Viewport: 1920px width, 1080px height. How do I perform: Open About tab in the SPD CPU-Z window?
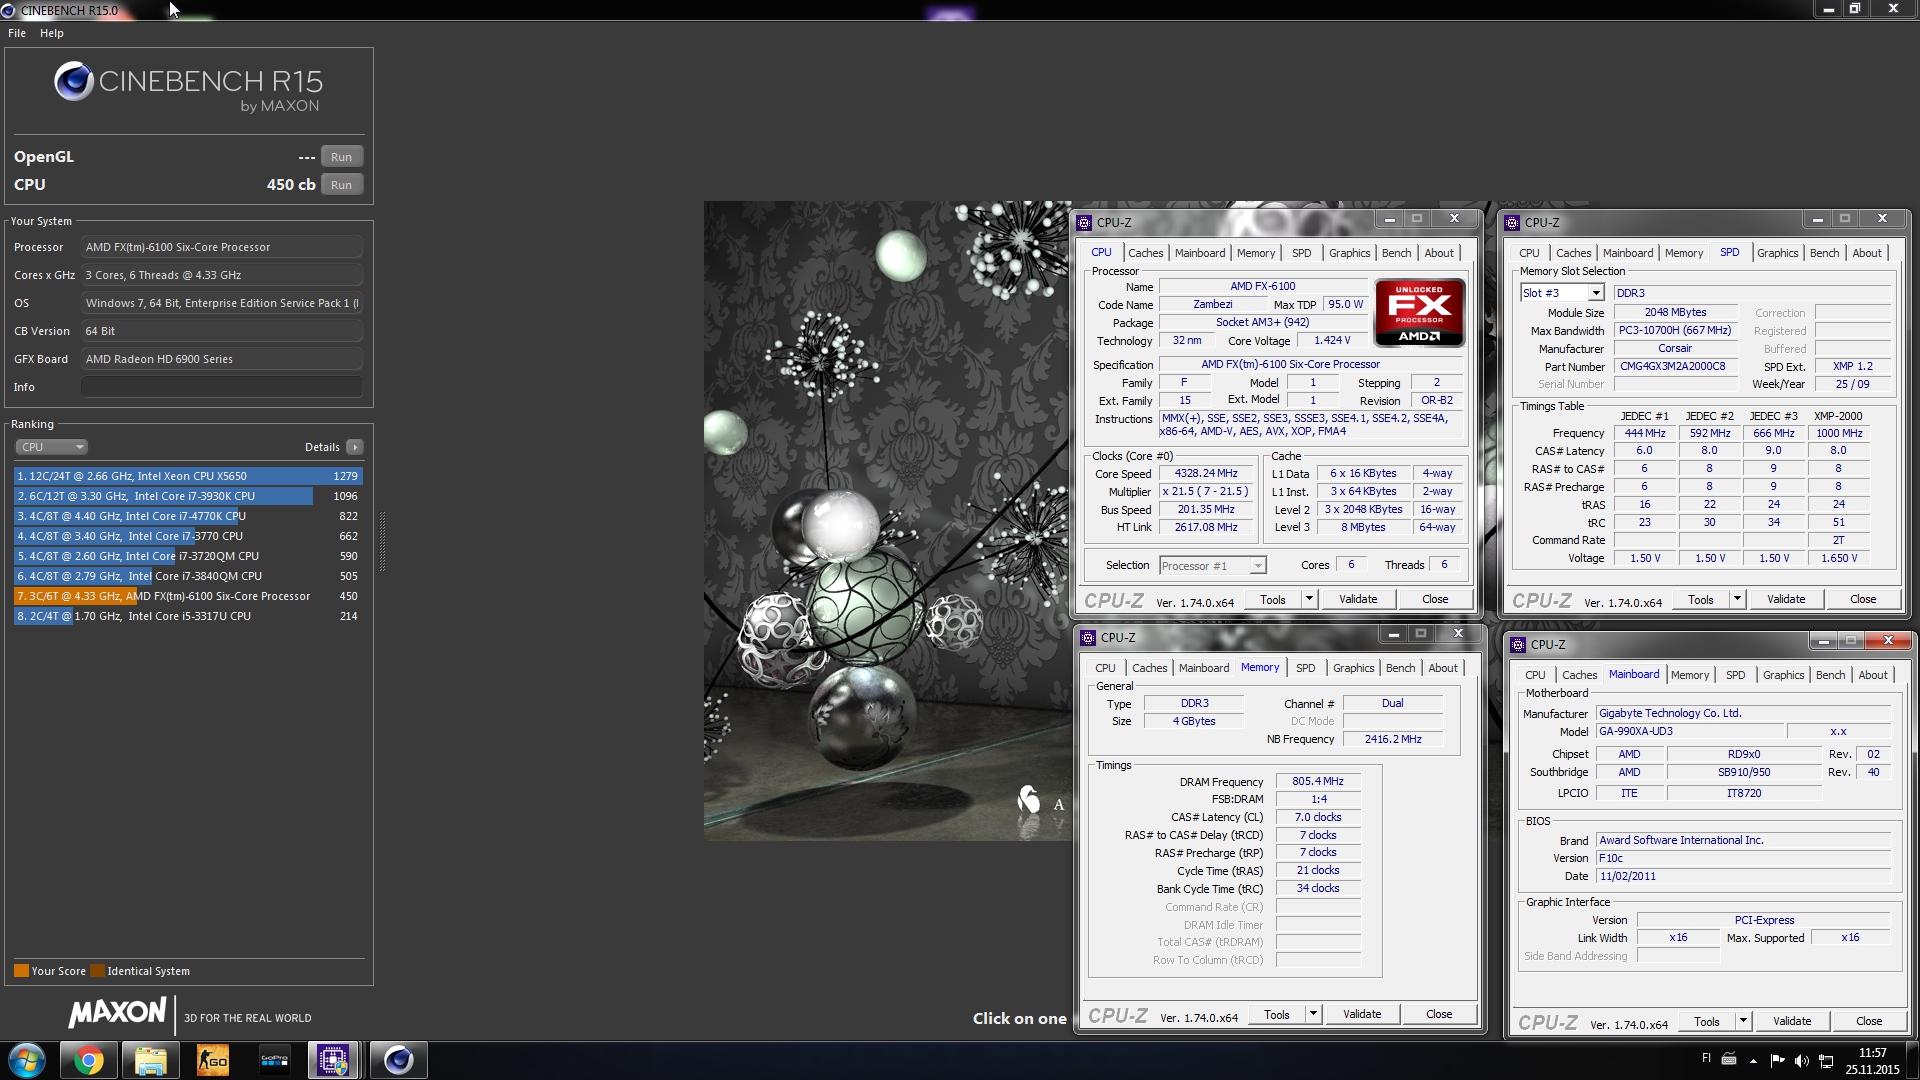coord(1867,253)
